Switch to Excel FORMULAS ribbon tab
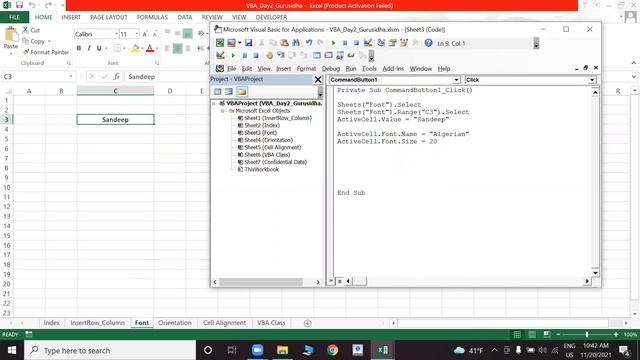640x360 pixels. pos(152,17)
